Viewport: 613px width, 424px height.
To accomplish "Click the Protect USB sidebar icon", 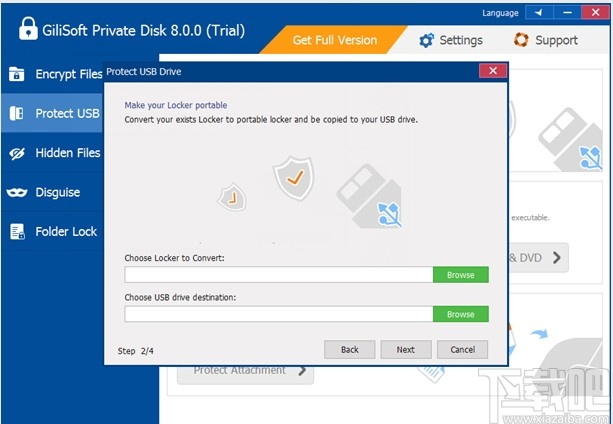I will pyautogui.click(x=16, y=113).
